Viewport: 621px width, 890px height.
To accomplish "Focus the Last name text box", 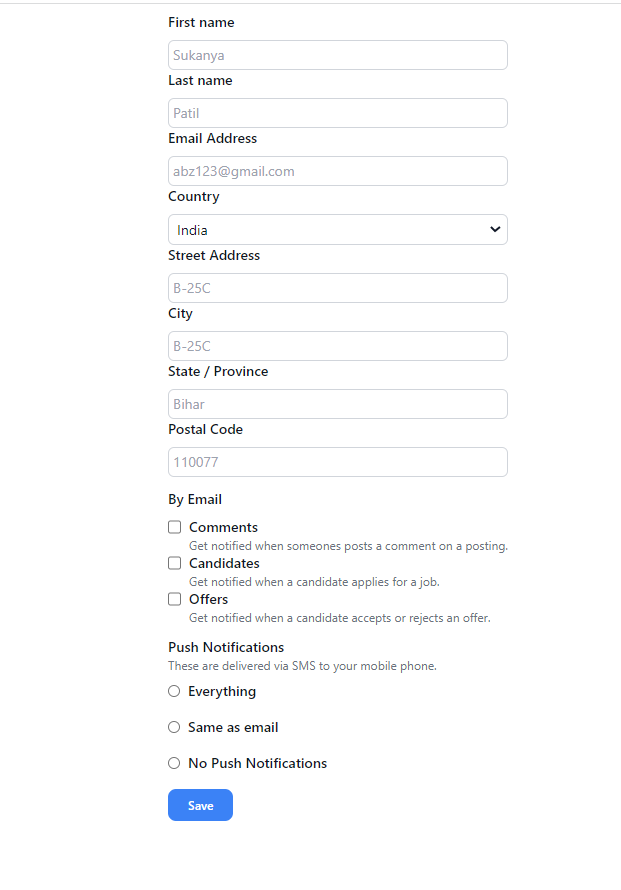I will point(338,113).
